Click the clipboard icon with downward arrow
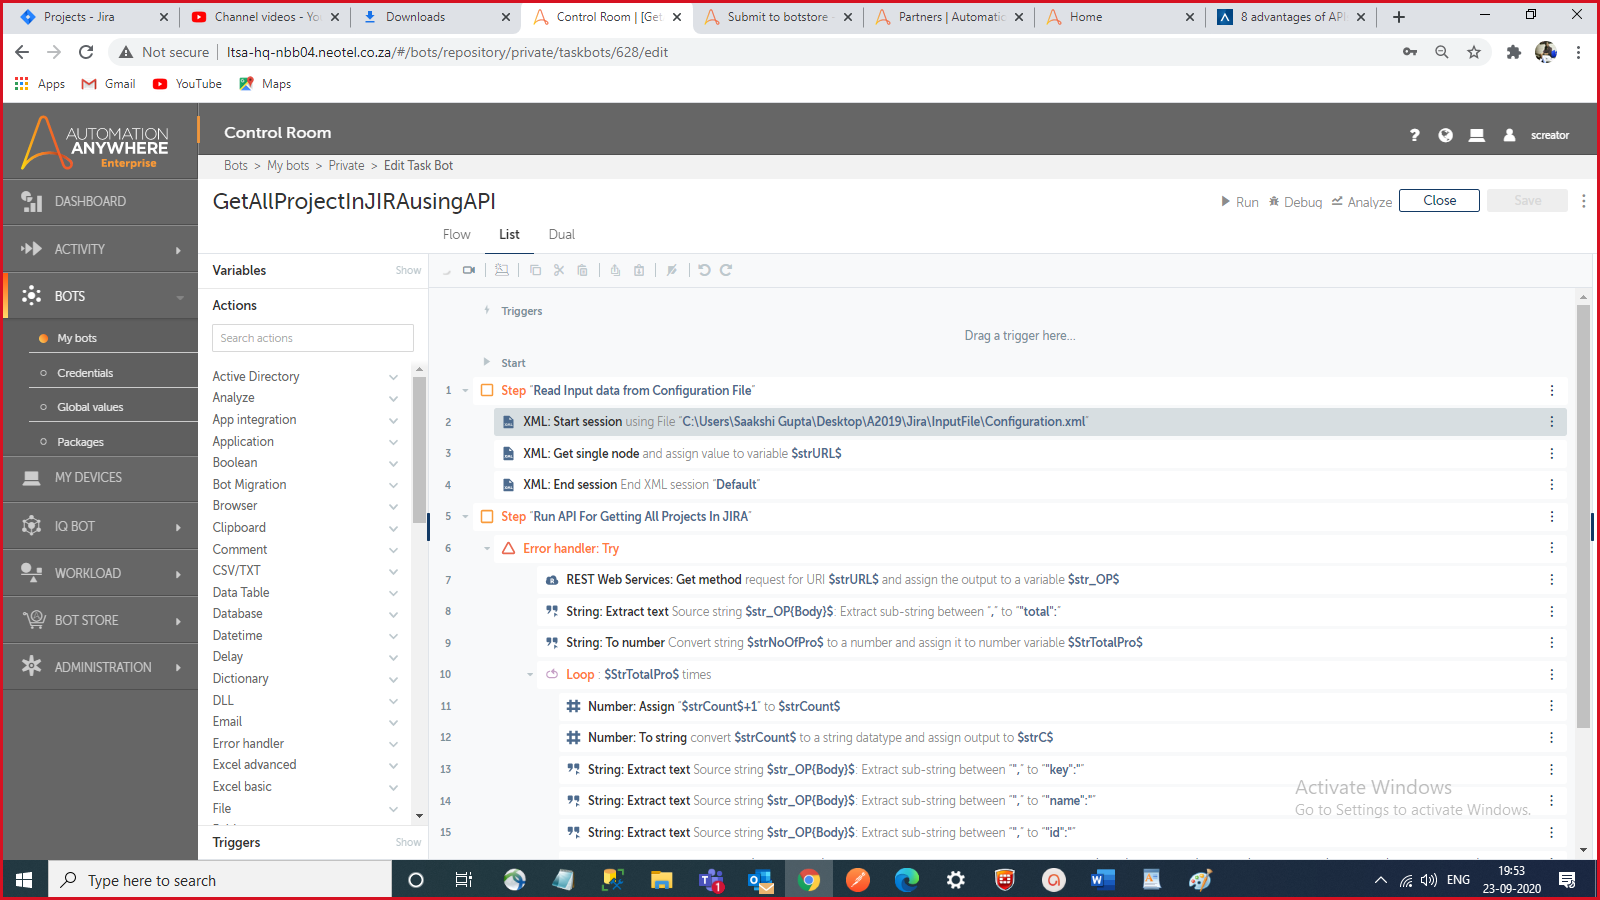This screenshot has width=1600, height=900. point(639,270)
